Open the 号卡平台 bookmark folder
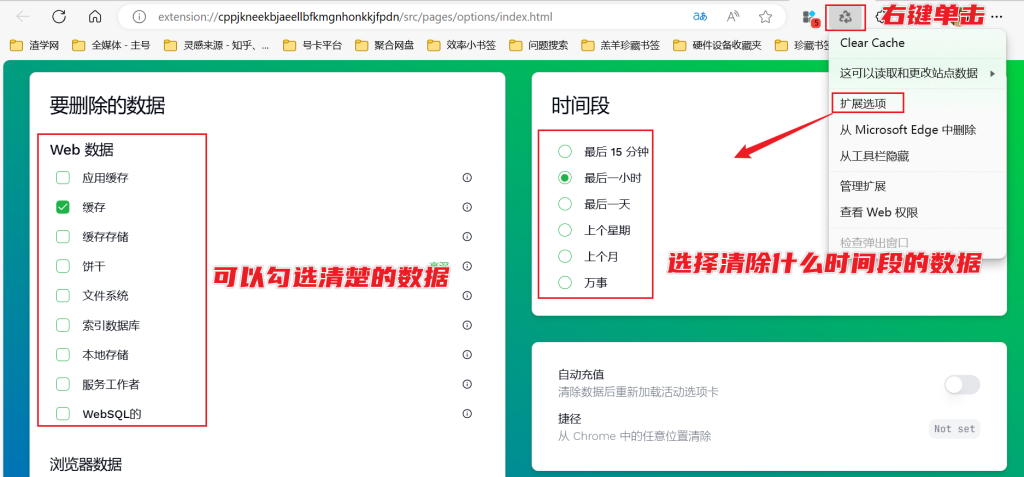The width and height of the screenshot is (1024, 477). coord(312,46)
